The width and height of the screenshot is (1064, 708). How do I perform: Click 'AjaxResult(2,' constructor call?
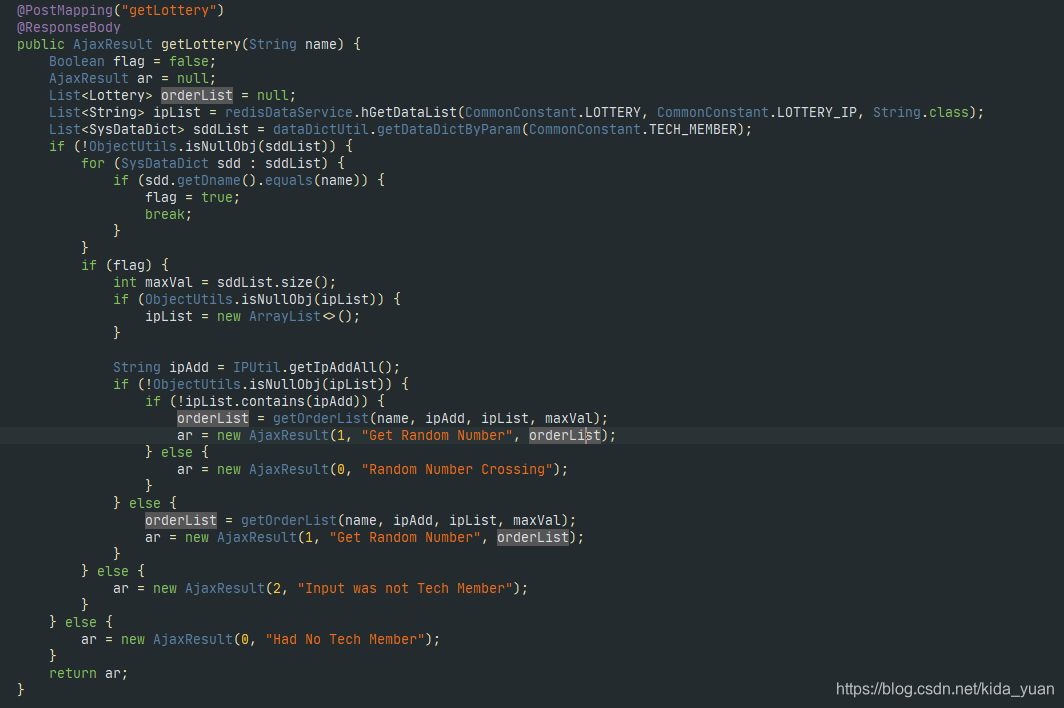pyautogui.click(x=236, y=588)
